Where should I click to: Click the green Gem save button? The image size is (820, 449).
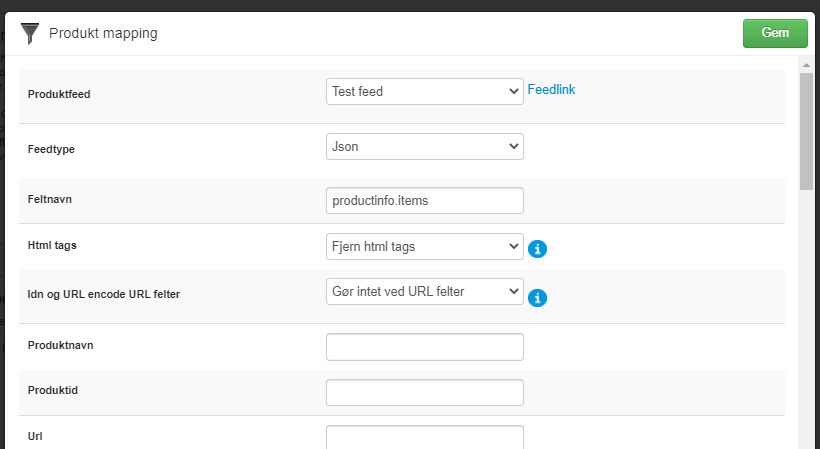click(775, 33)
